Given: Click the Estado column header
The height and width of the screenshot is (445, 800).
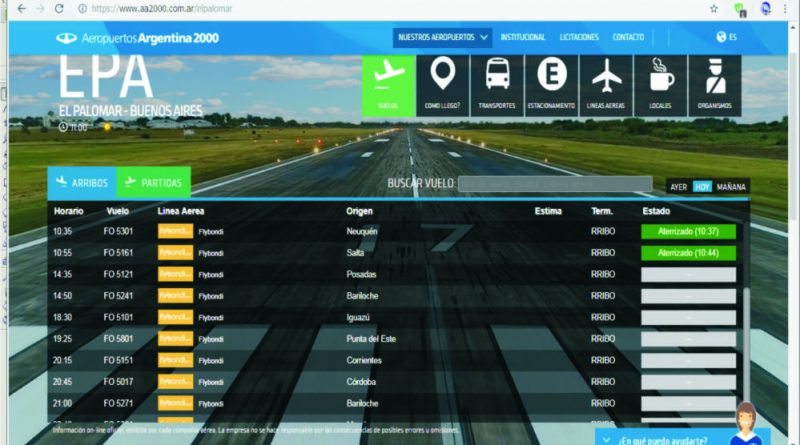Looking at the screenshot, I should tap(656, 211).
